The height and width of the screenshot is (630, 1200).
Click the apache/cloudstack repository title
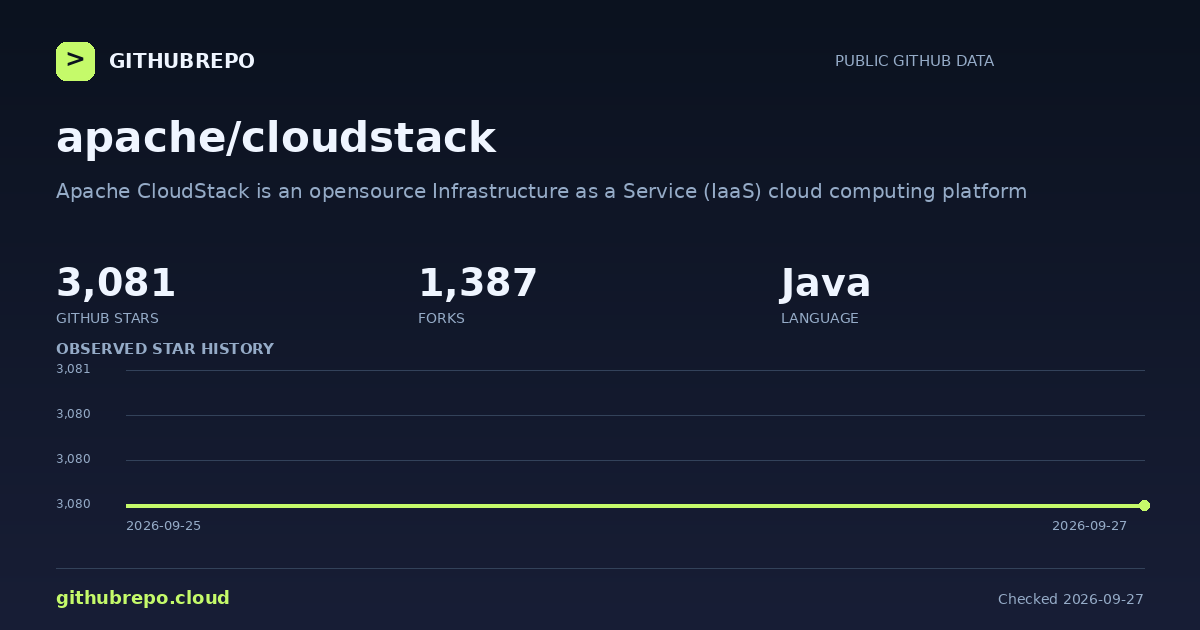276,138
